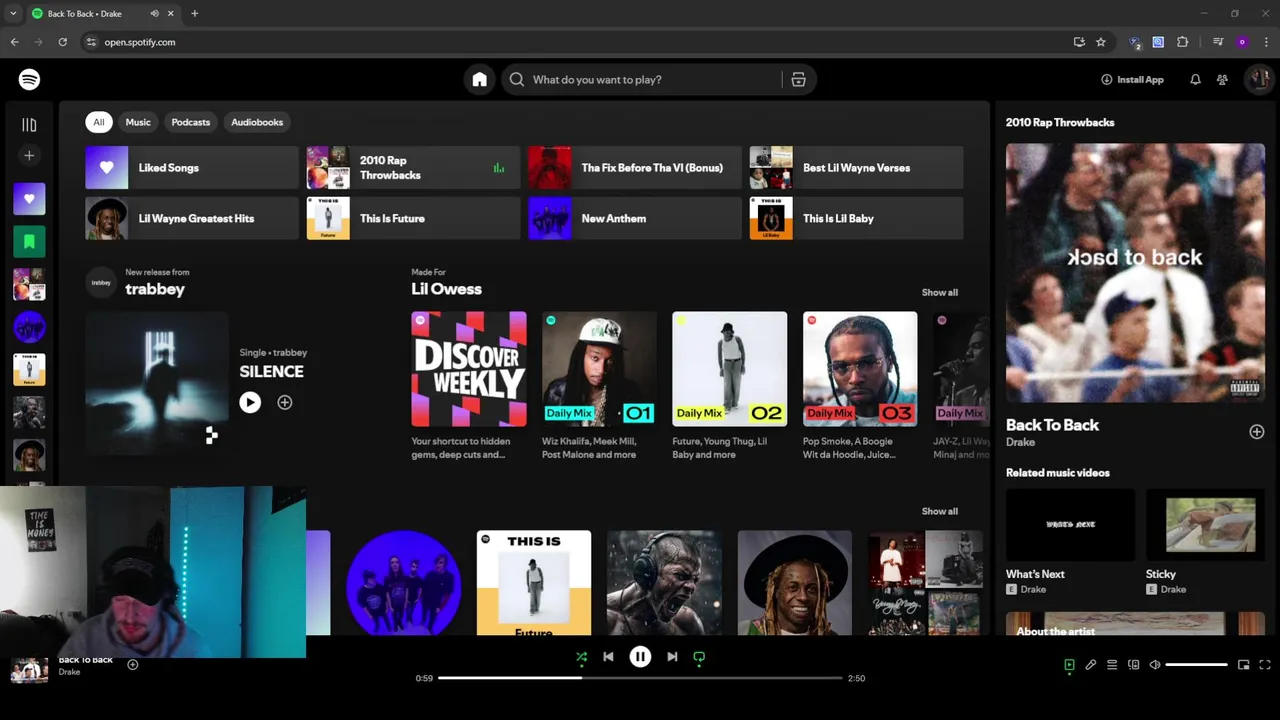1280x720 pixels.
Task: Open the SILENCE album cover
Action: 157,383
